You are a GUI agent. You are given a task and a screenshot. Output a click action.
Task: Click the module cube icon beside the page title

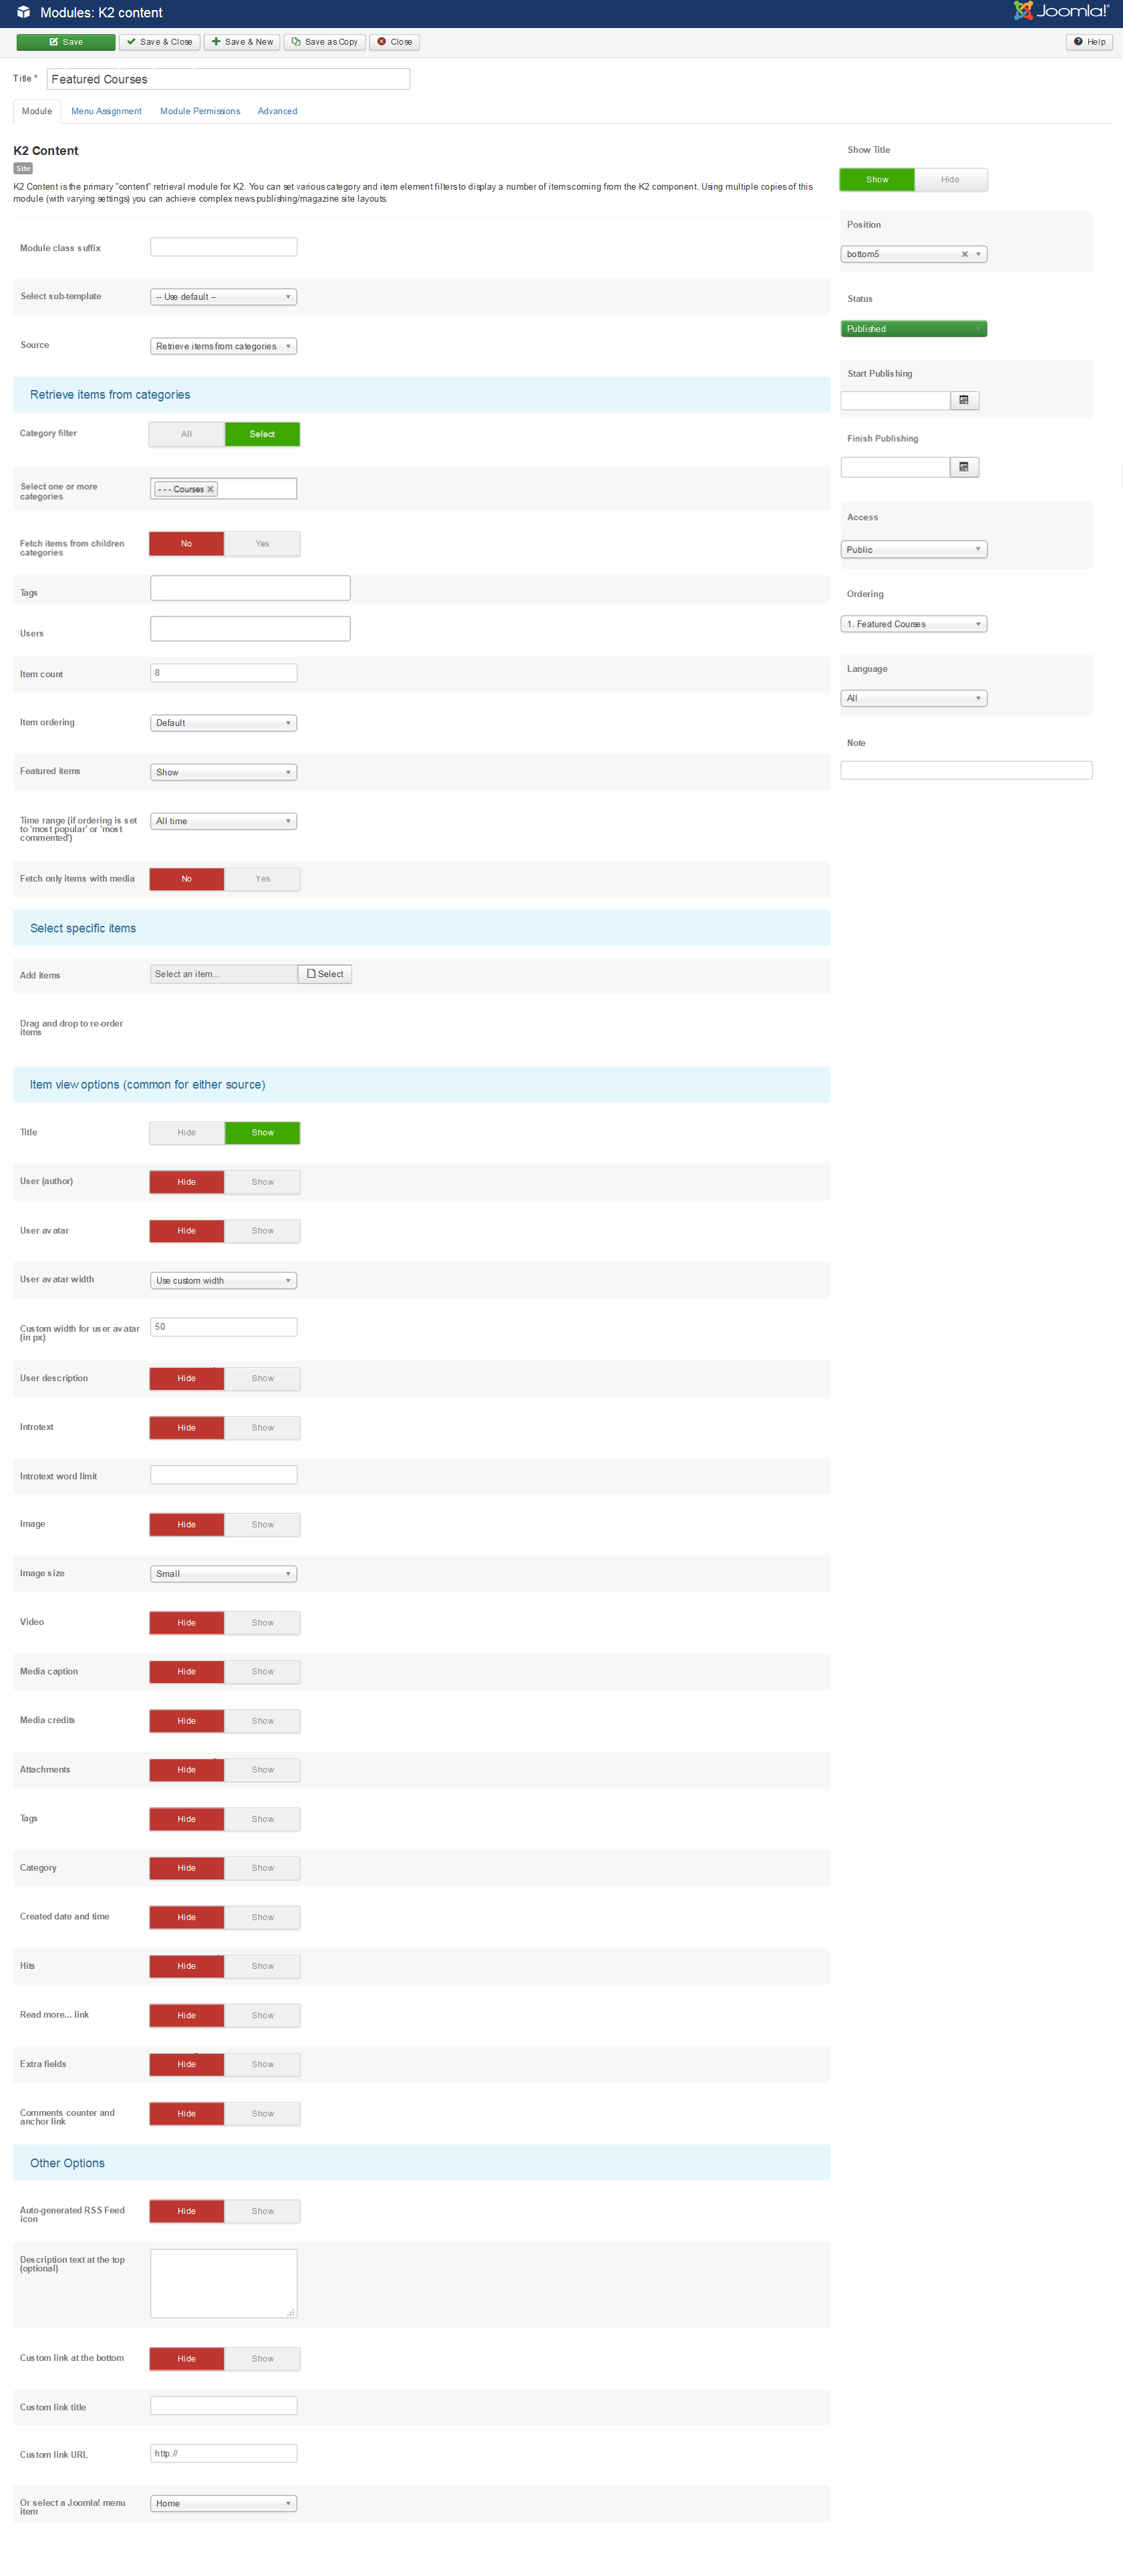click(x=23, y=13)
